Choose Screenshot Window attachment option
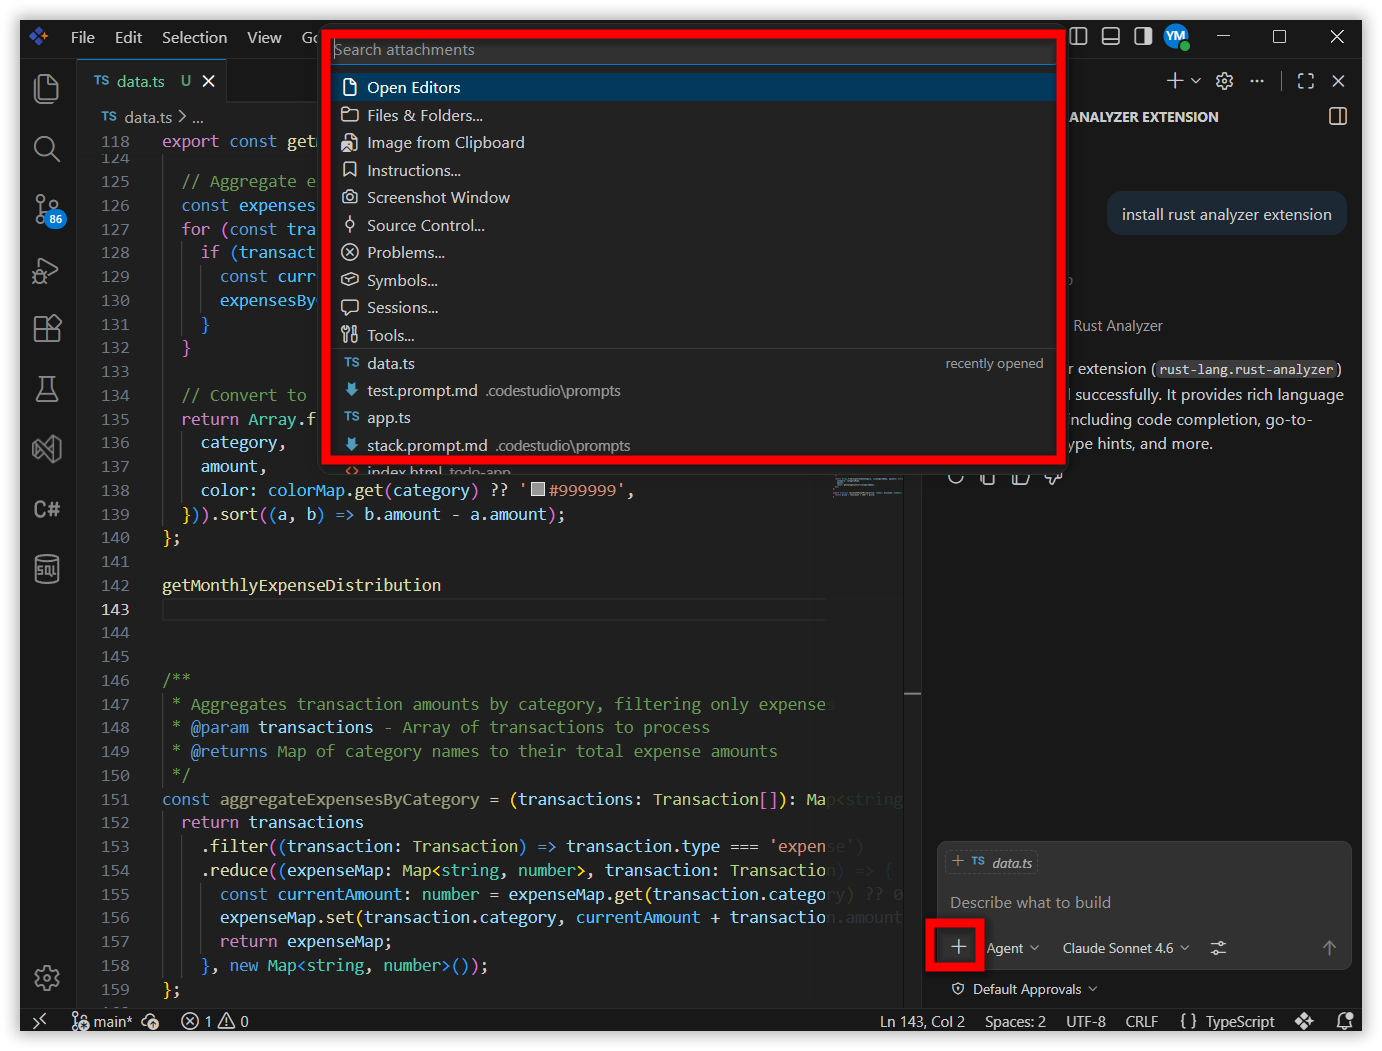This screenshot has height=1051, width=1382. tap(693, 198)
